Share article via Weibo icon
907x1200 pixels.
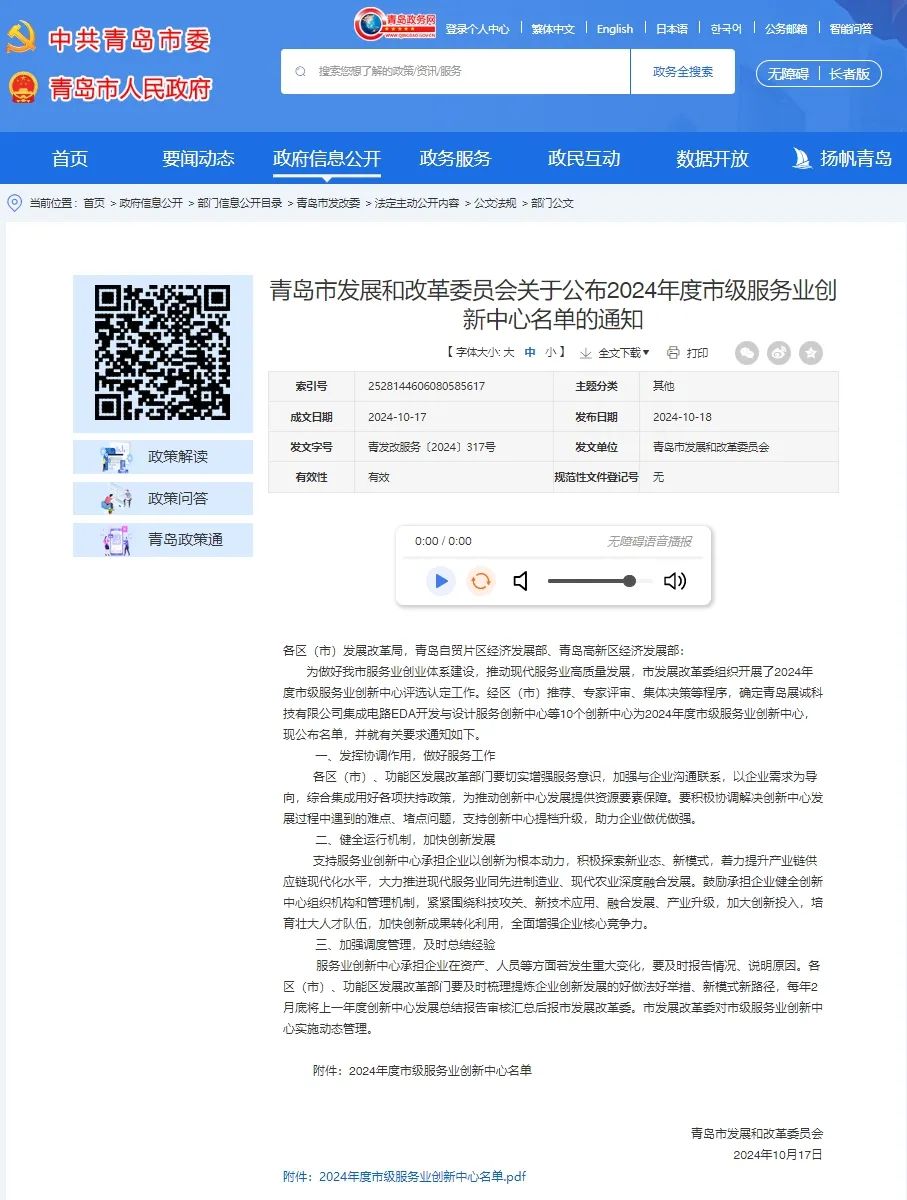click(779, 352)
